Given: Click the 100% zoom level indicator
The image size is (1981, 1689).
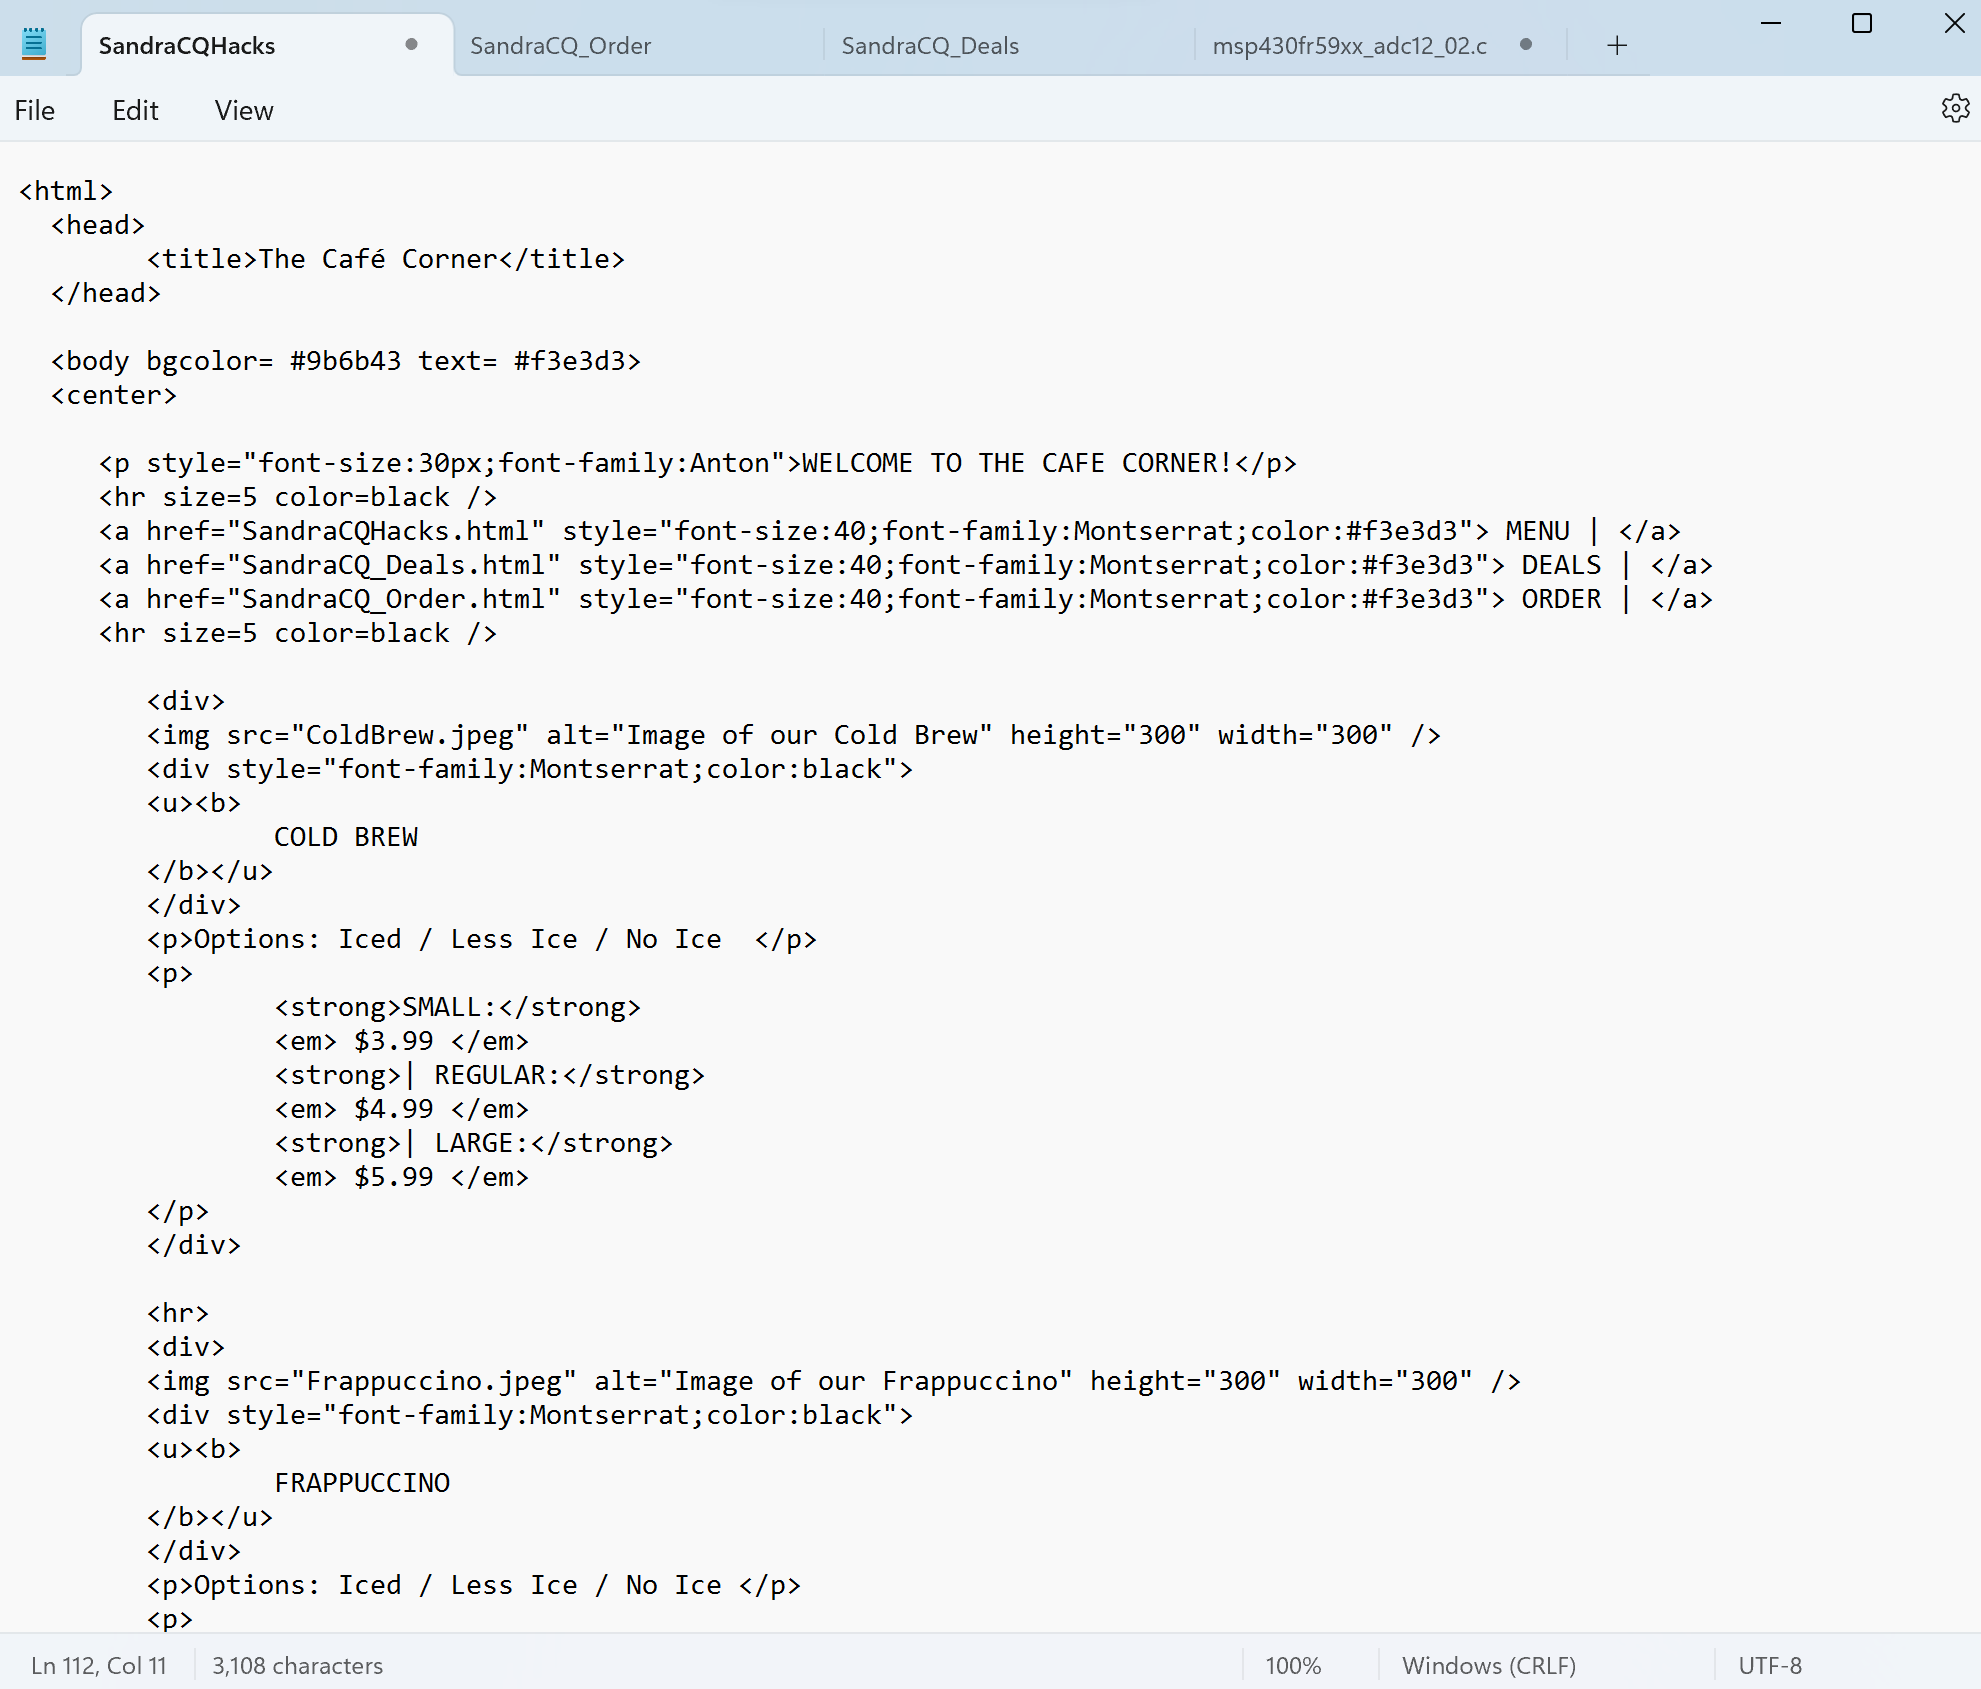Looking at the screenshot, I should (x=1293, y=1665).
